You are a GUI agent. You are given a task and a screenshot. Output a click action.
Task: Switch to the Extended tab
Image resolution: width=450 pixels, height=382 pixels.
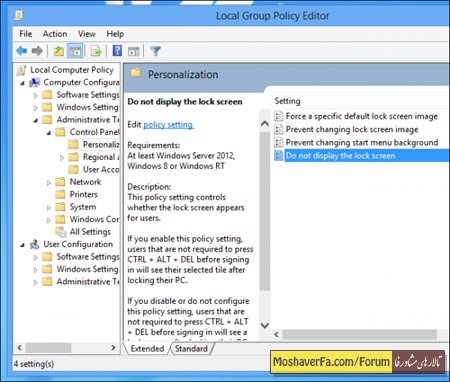(x=147, y=349)
